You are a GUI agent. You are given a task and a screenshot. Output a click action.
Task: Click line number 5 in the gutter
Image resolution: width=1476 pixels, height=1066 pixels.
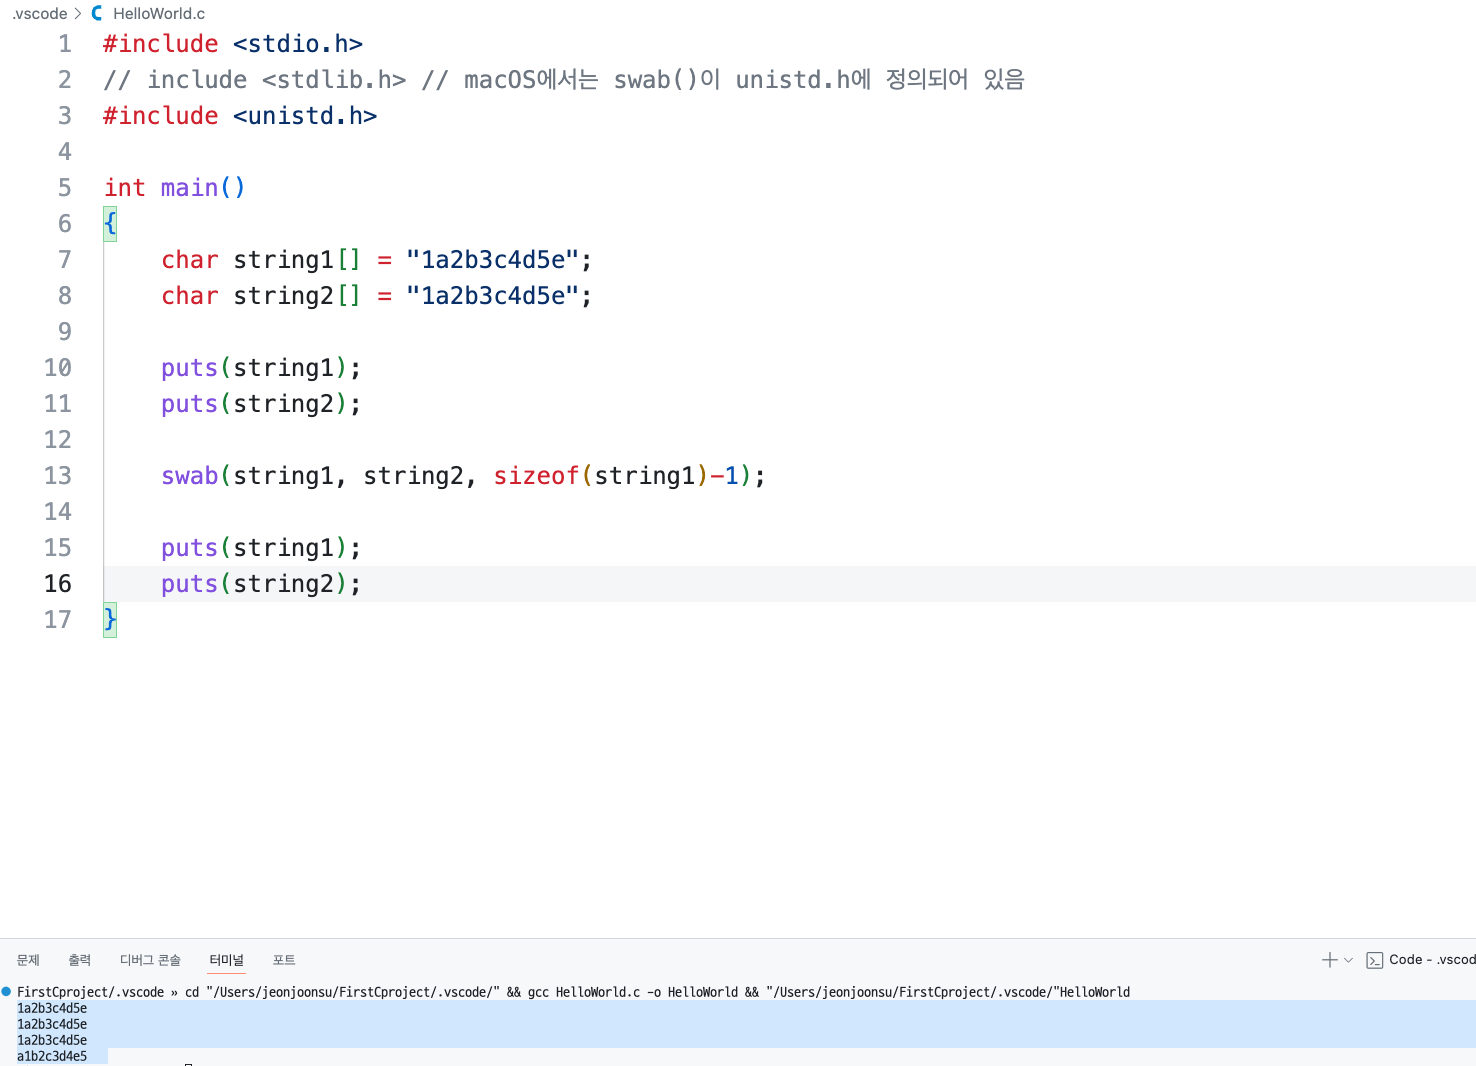pyautogui.click(x=65, y=188)
